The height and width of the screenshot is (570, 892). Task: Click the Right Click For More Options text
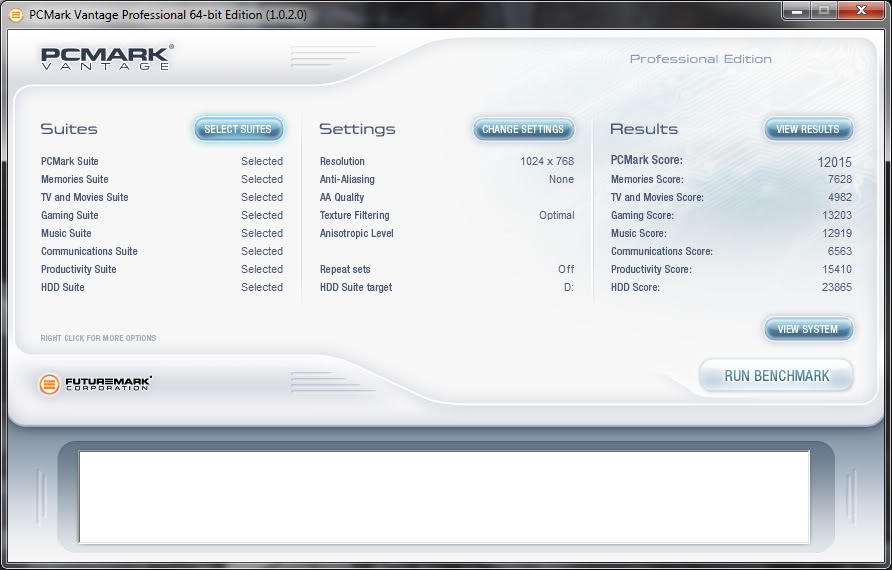(x=98, y=338)
